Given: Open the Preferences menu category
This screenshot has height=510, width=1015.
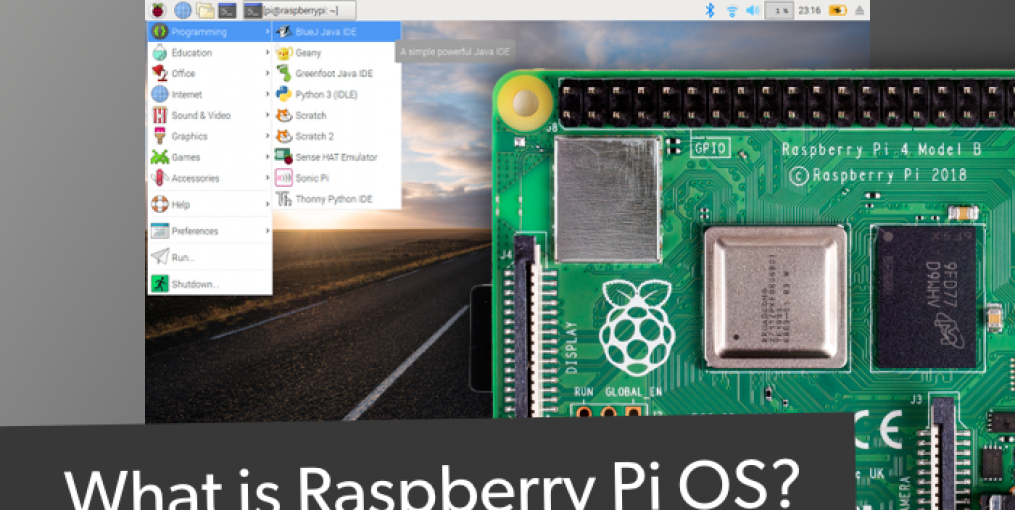Looking at the screenshot, I should click(210, 231).
